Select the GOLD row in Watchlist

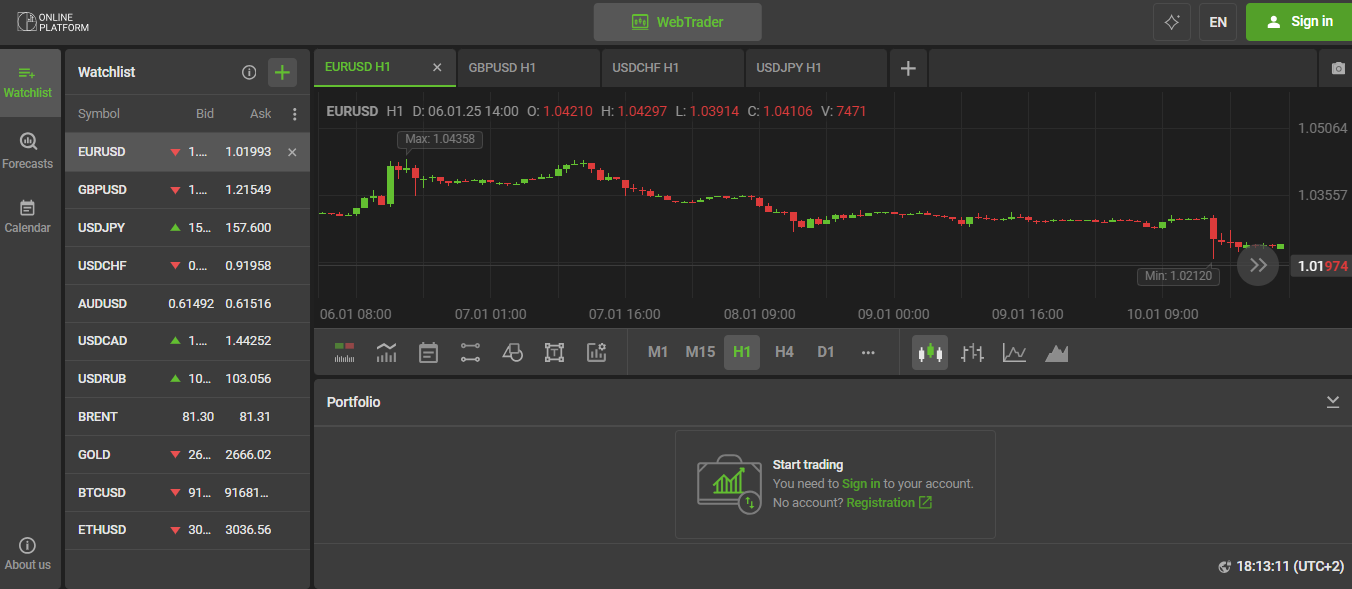pos(187,454)
